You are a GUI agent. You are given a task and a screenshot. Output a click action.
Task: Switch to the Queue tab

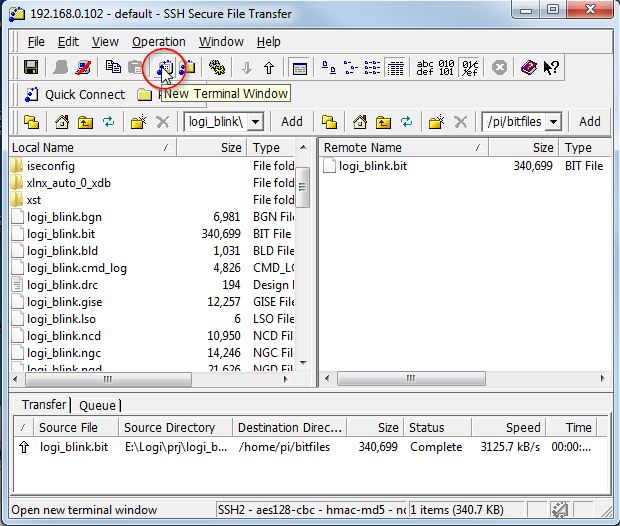(97, 405)
